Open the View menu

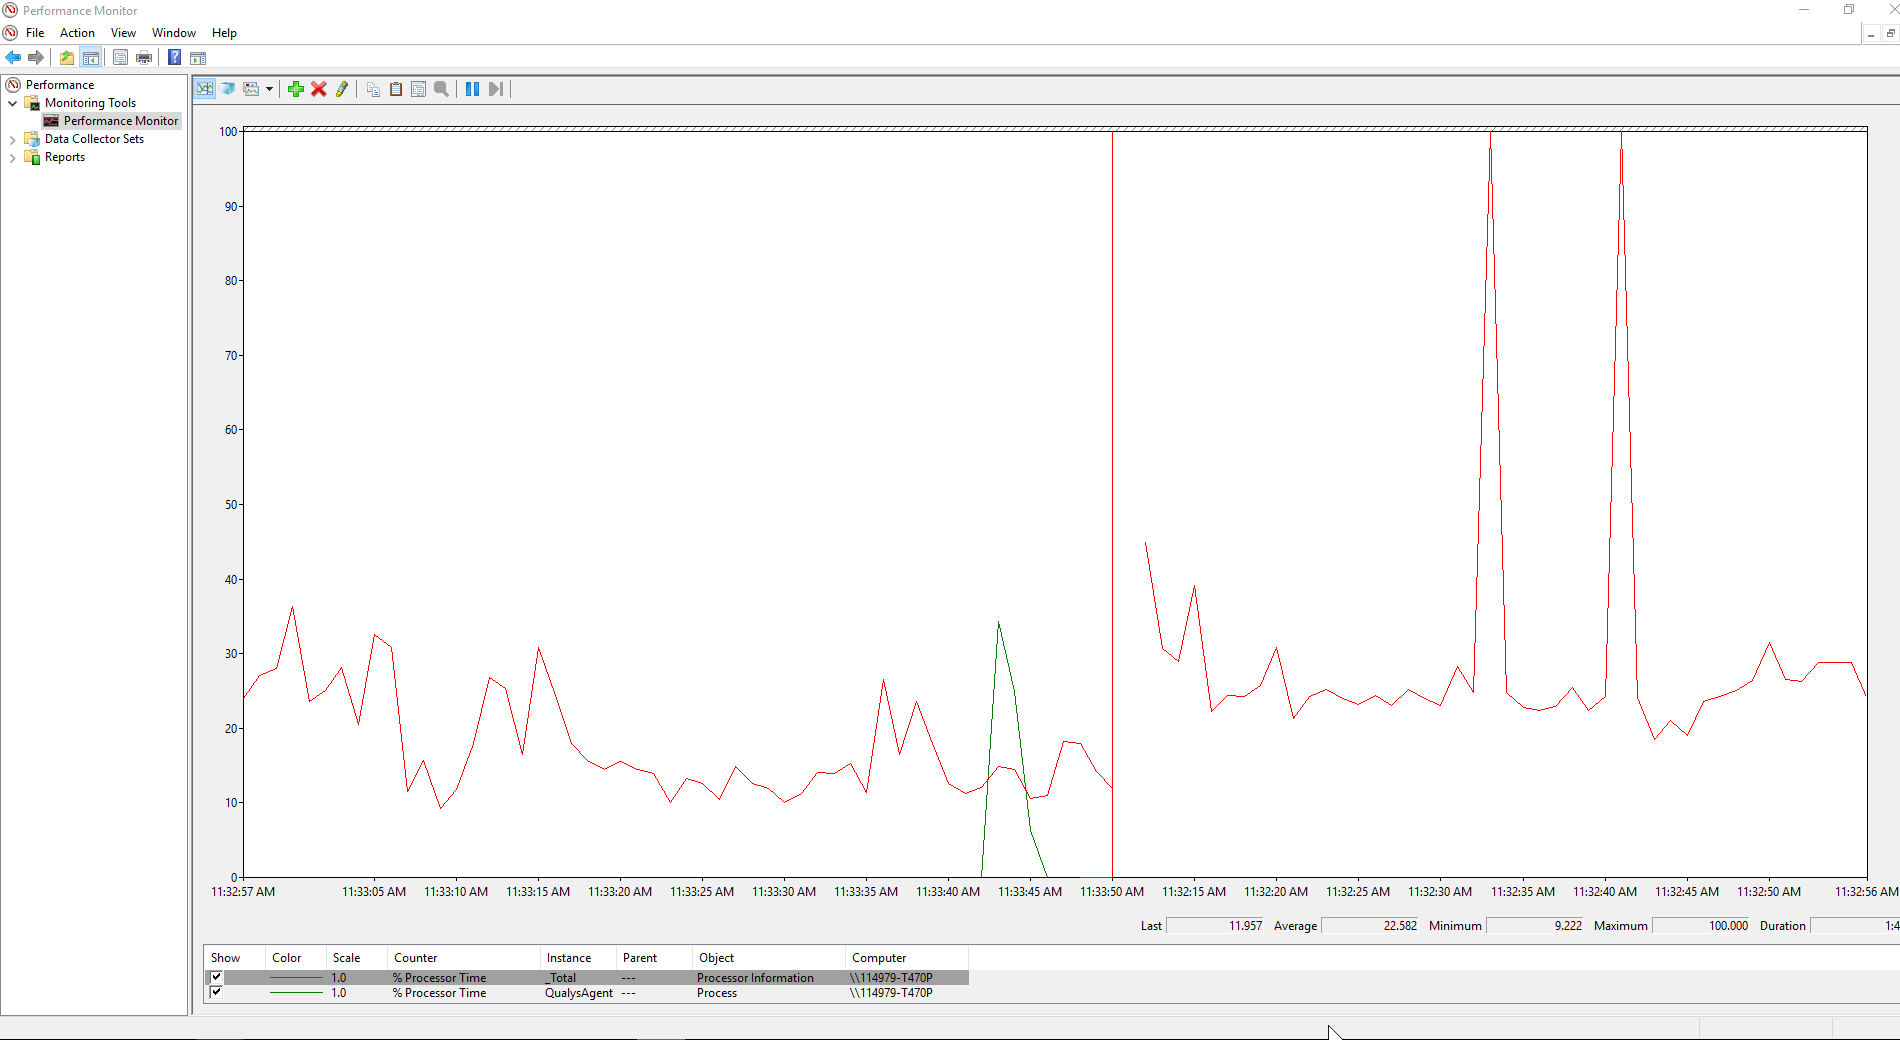click(x=123, y=33)
